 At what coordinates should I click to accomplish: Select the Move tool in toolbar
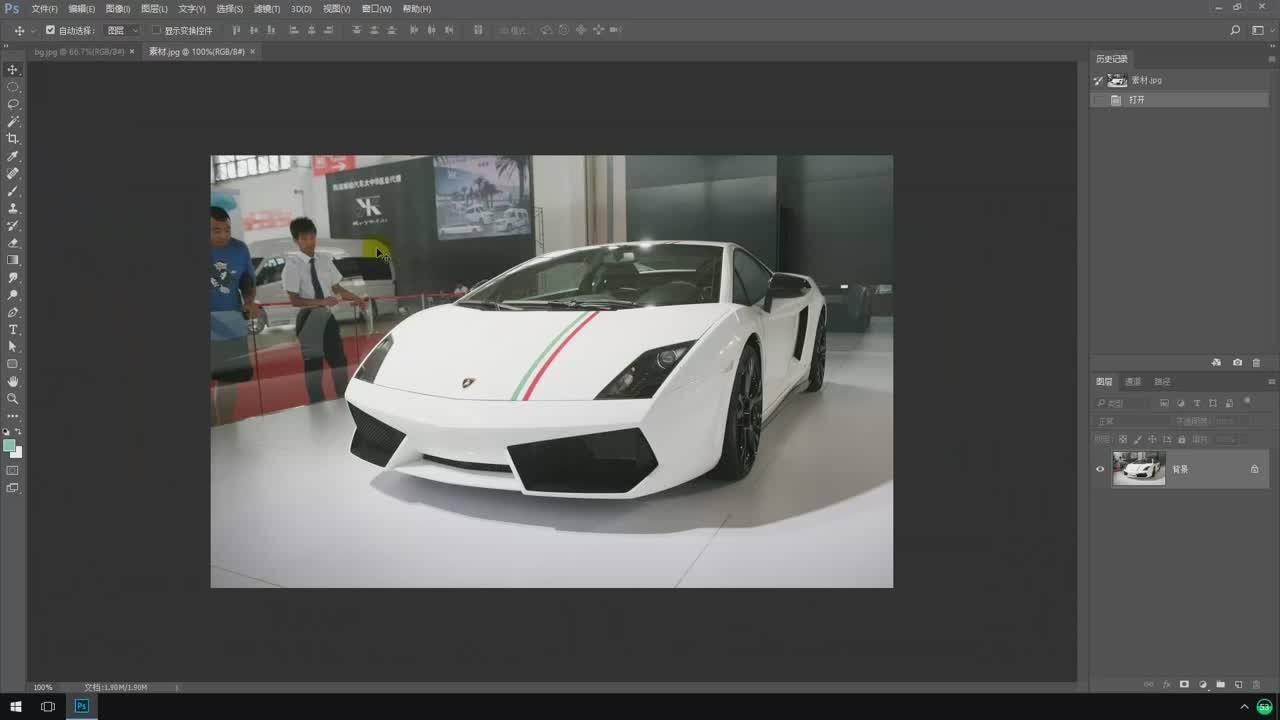coord(13,69)
